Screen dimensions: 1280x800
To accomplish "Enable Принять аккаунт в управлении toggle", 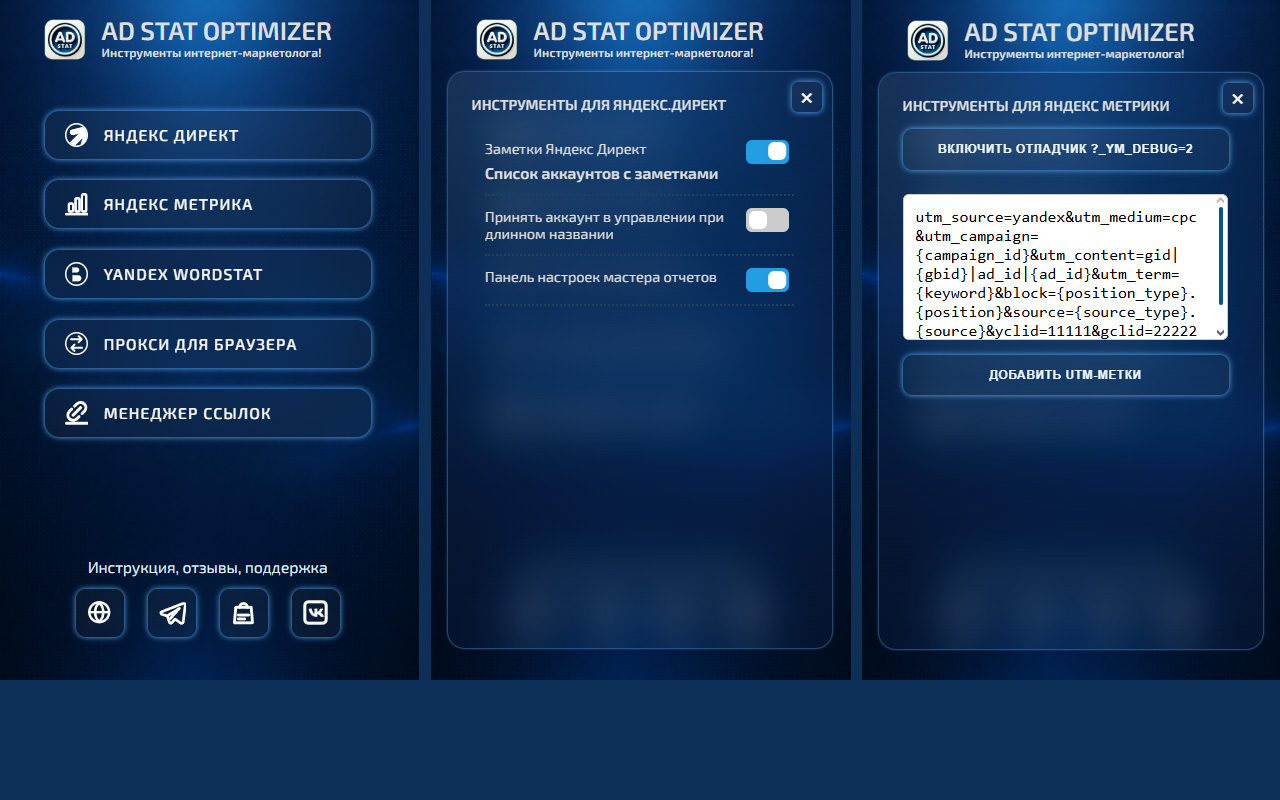I will pos(767,220).
